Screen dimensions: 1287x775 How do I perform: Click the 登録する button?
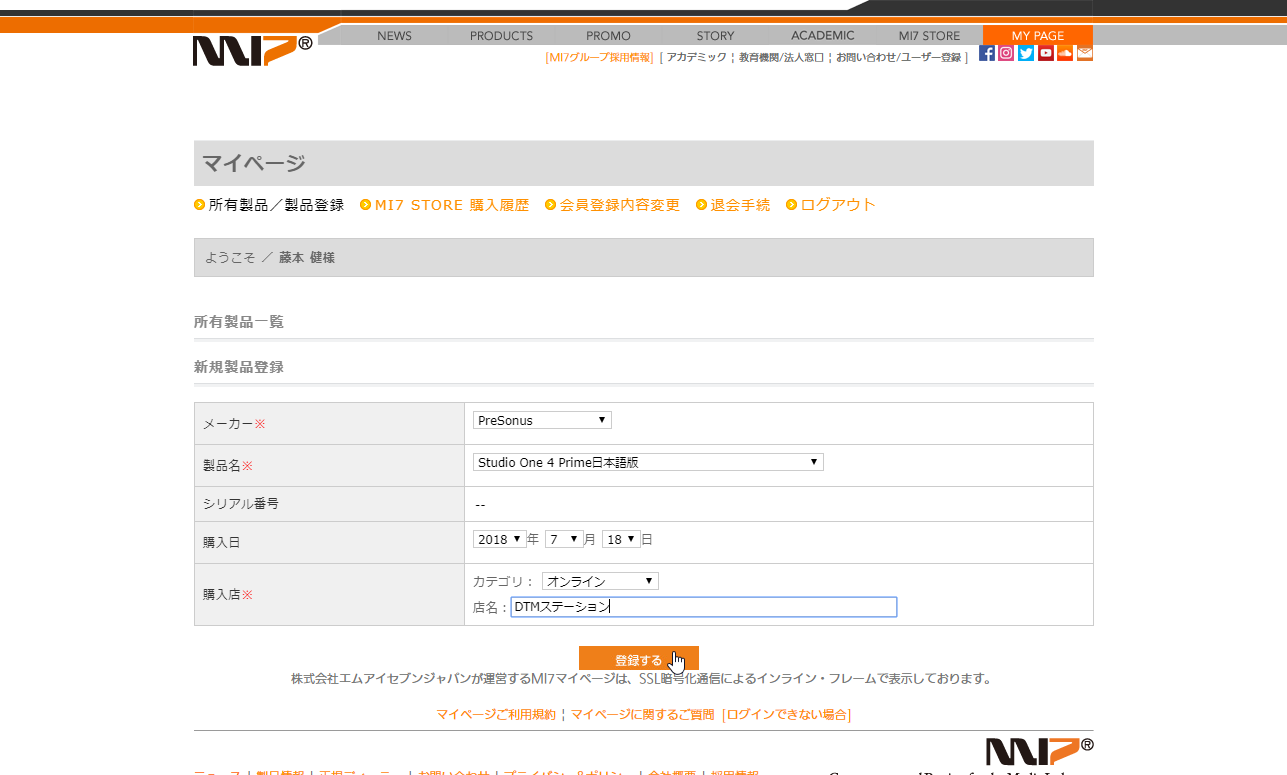(x=638, y=660)
